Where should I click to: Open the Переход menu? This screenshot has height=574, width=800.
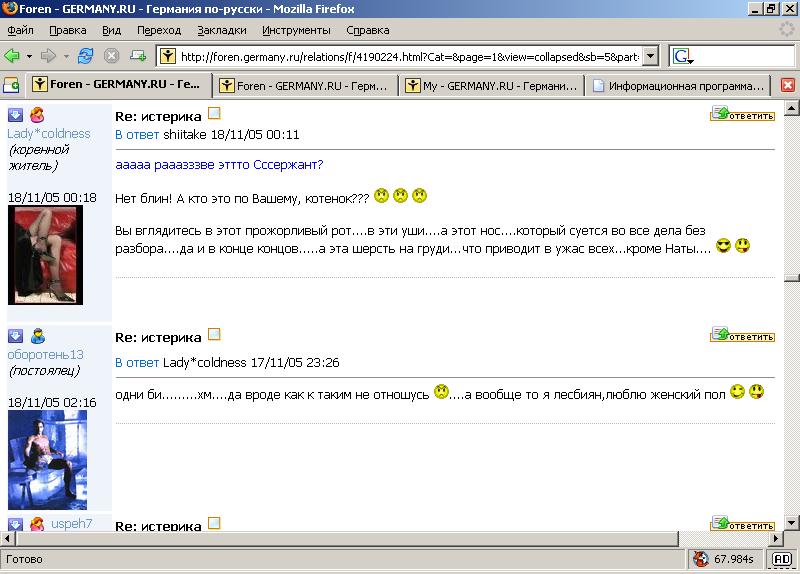(159, 30)
